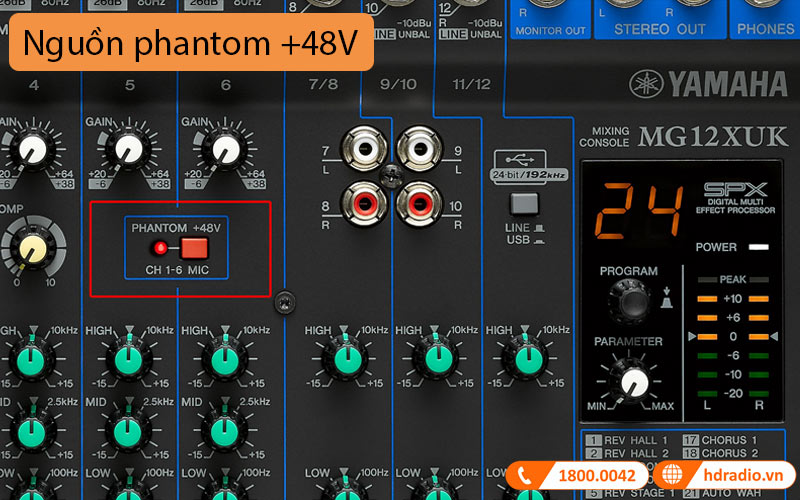Push the red PHANTOM +48V switch
Image resolution: width=800 pixels, height=500 pixels.
pyautogui.click(x=195, y=248)
